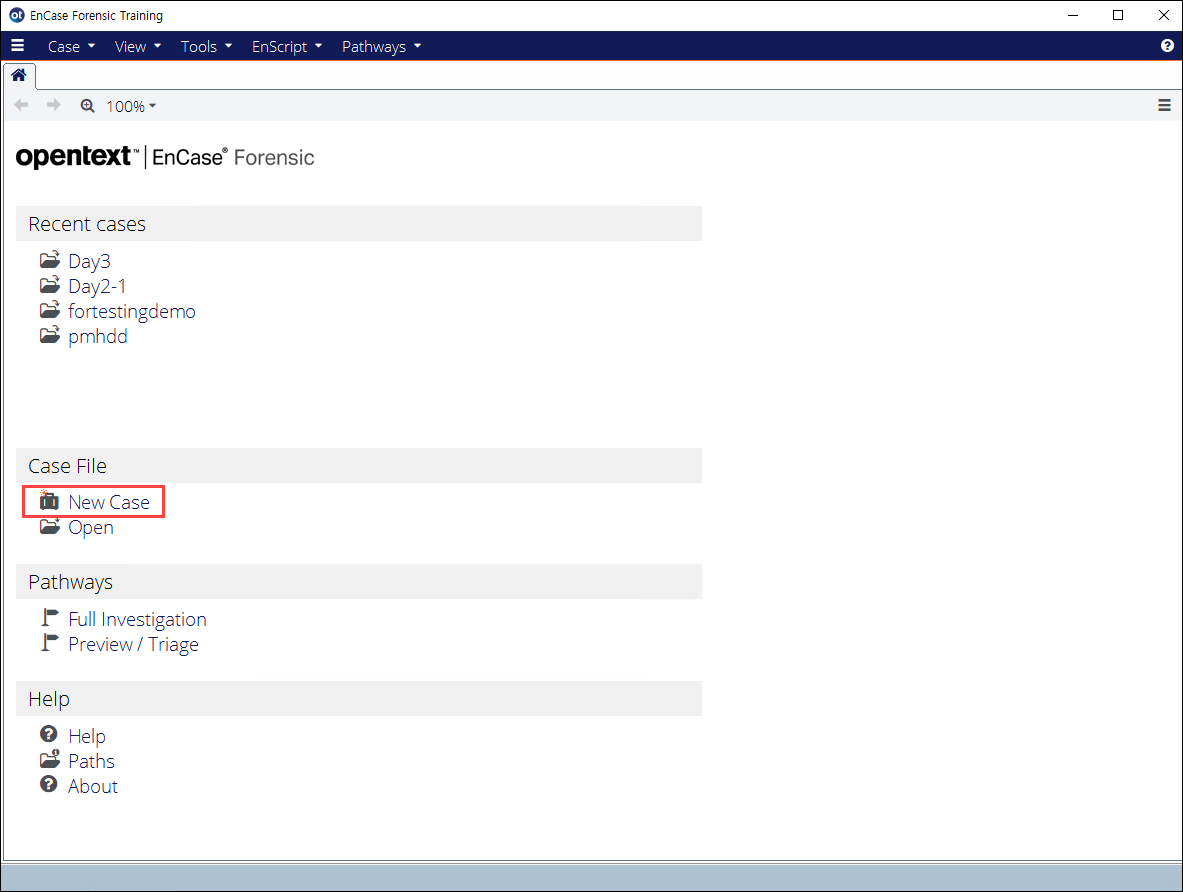Click the help question mark icon in the menu bar
This screenshot has width=1183, height=892.
pos(1166,45)
